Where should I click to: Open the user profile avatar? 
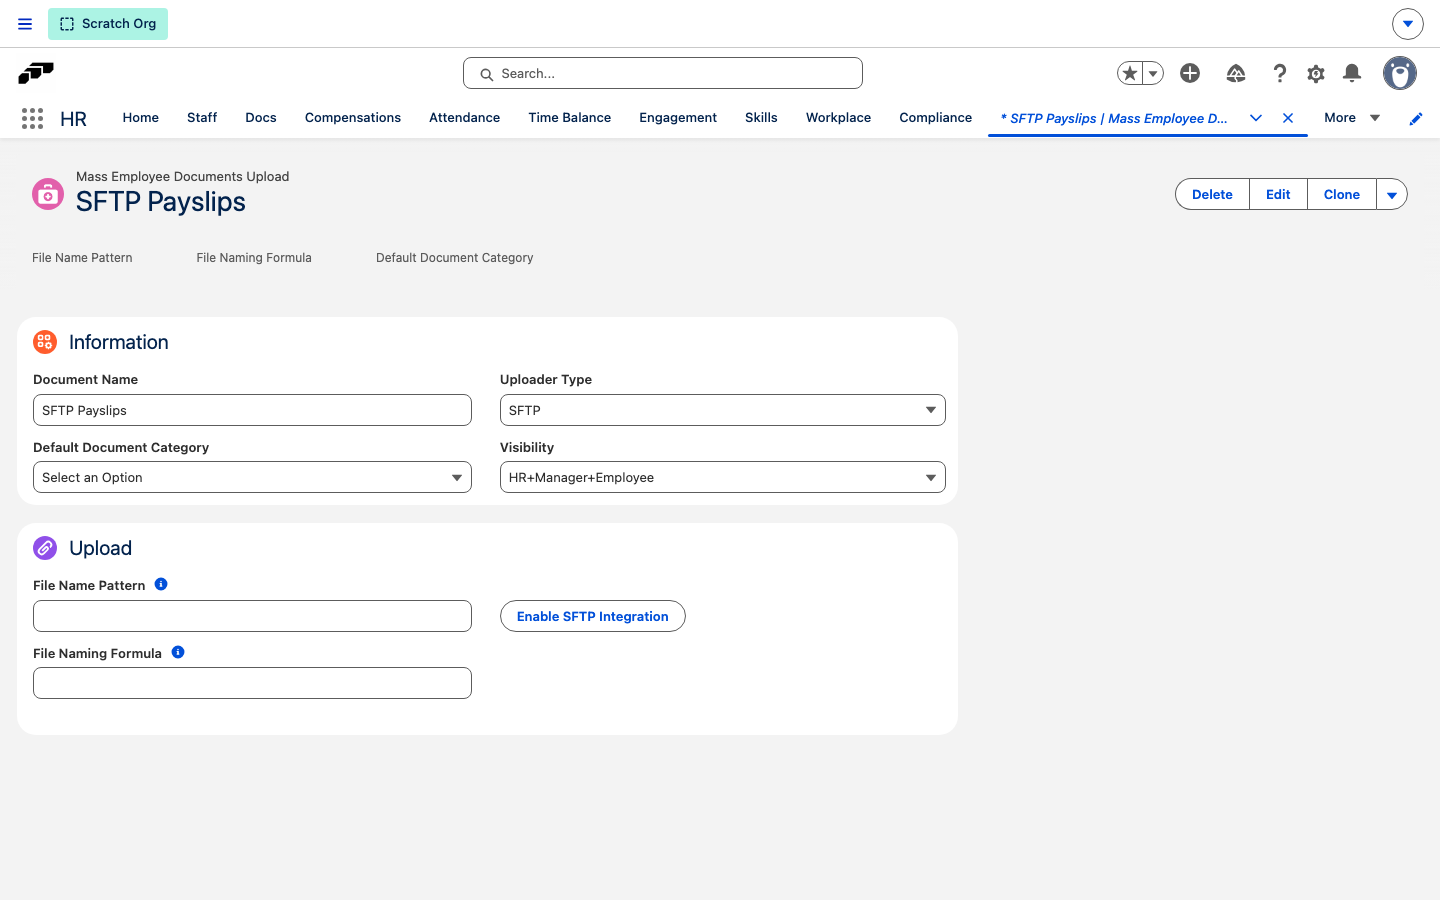1400,73
